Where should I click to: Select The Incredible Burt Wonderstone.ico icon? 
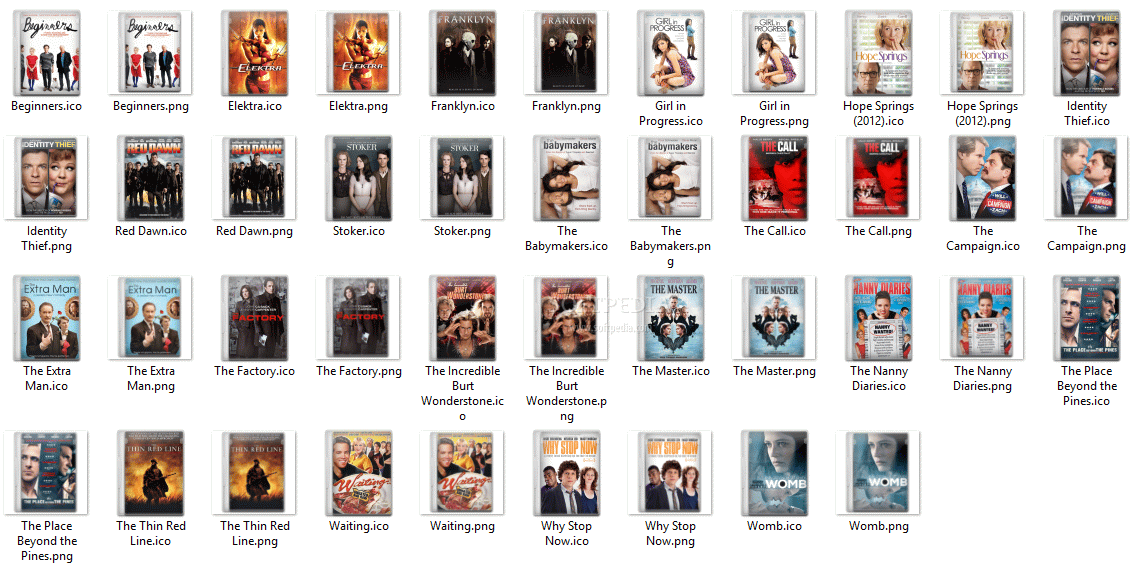(462, 318)
